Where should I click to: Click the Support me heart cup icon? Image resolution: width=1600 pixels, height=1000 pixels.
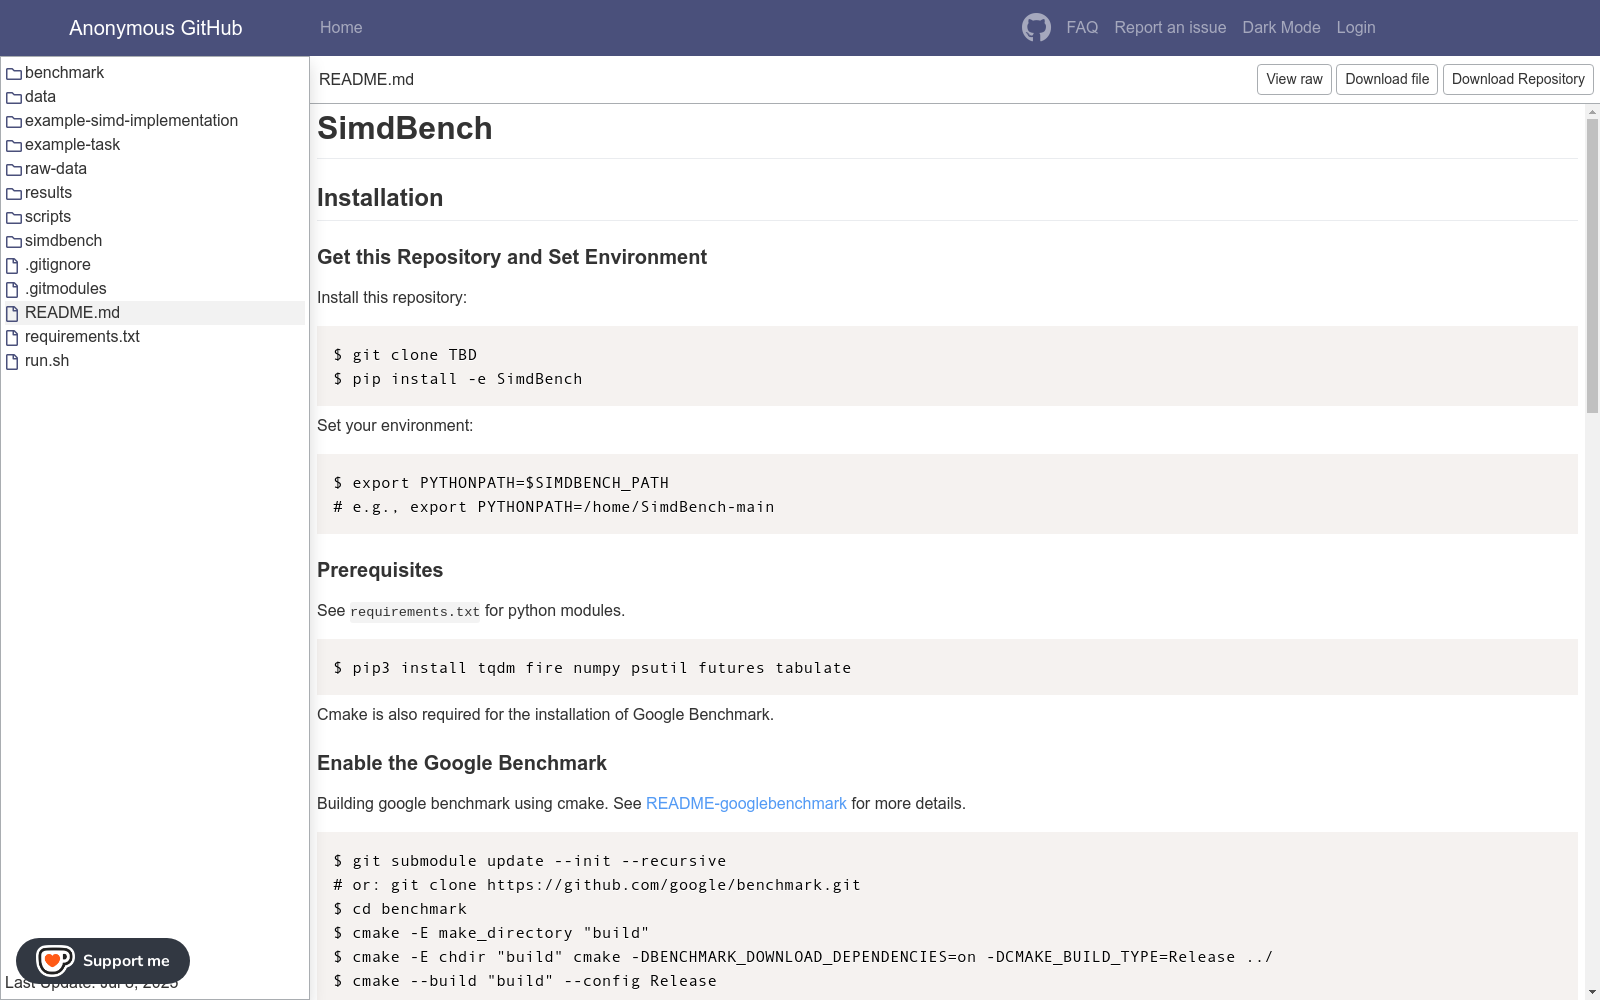[55, 960]
